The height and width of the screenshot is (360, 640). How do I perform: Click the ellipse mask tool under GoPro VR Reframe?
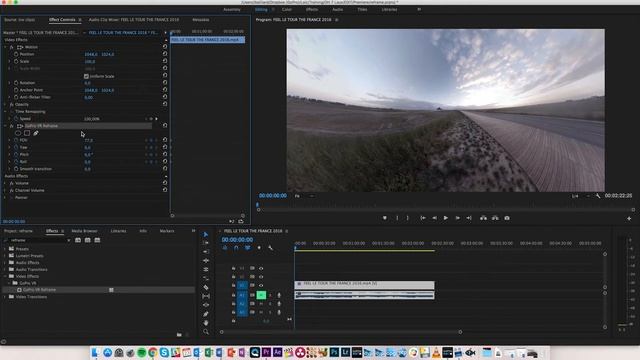tap(18, 133)
